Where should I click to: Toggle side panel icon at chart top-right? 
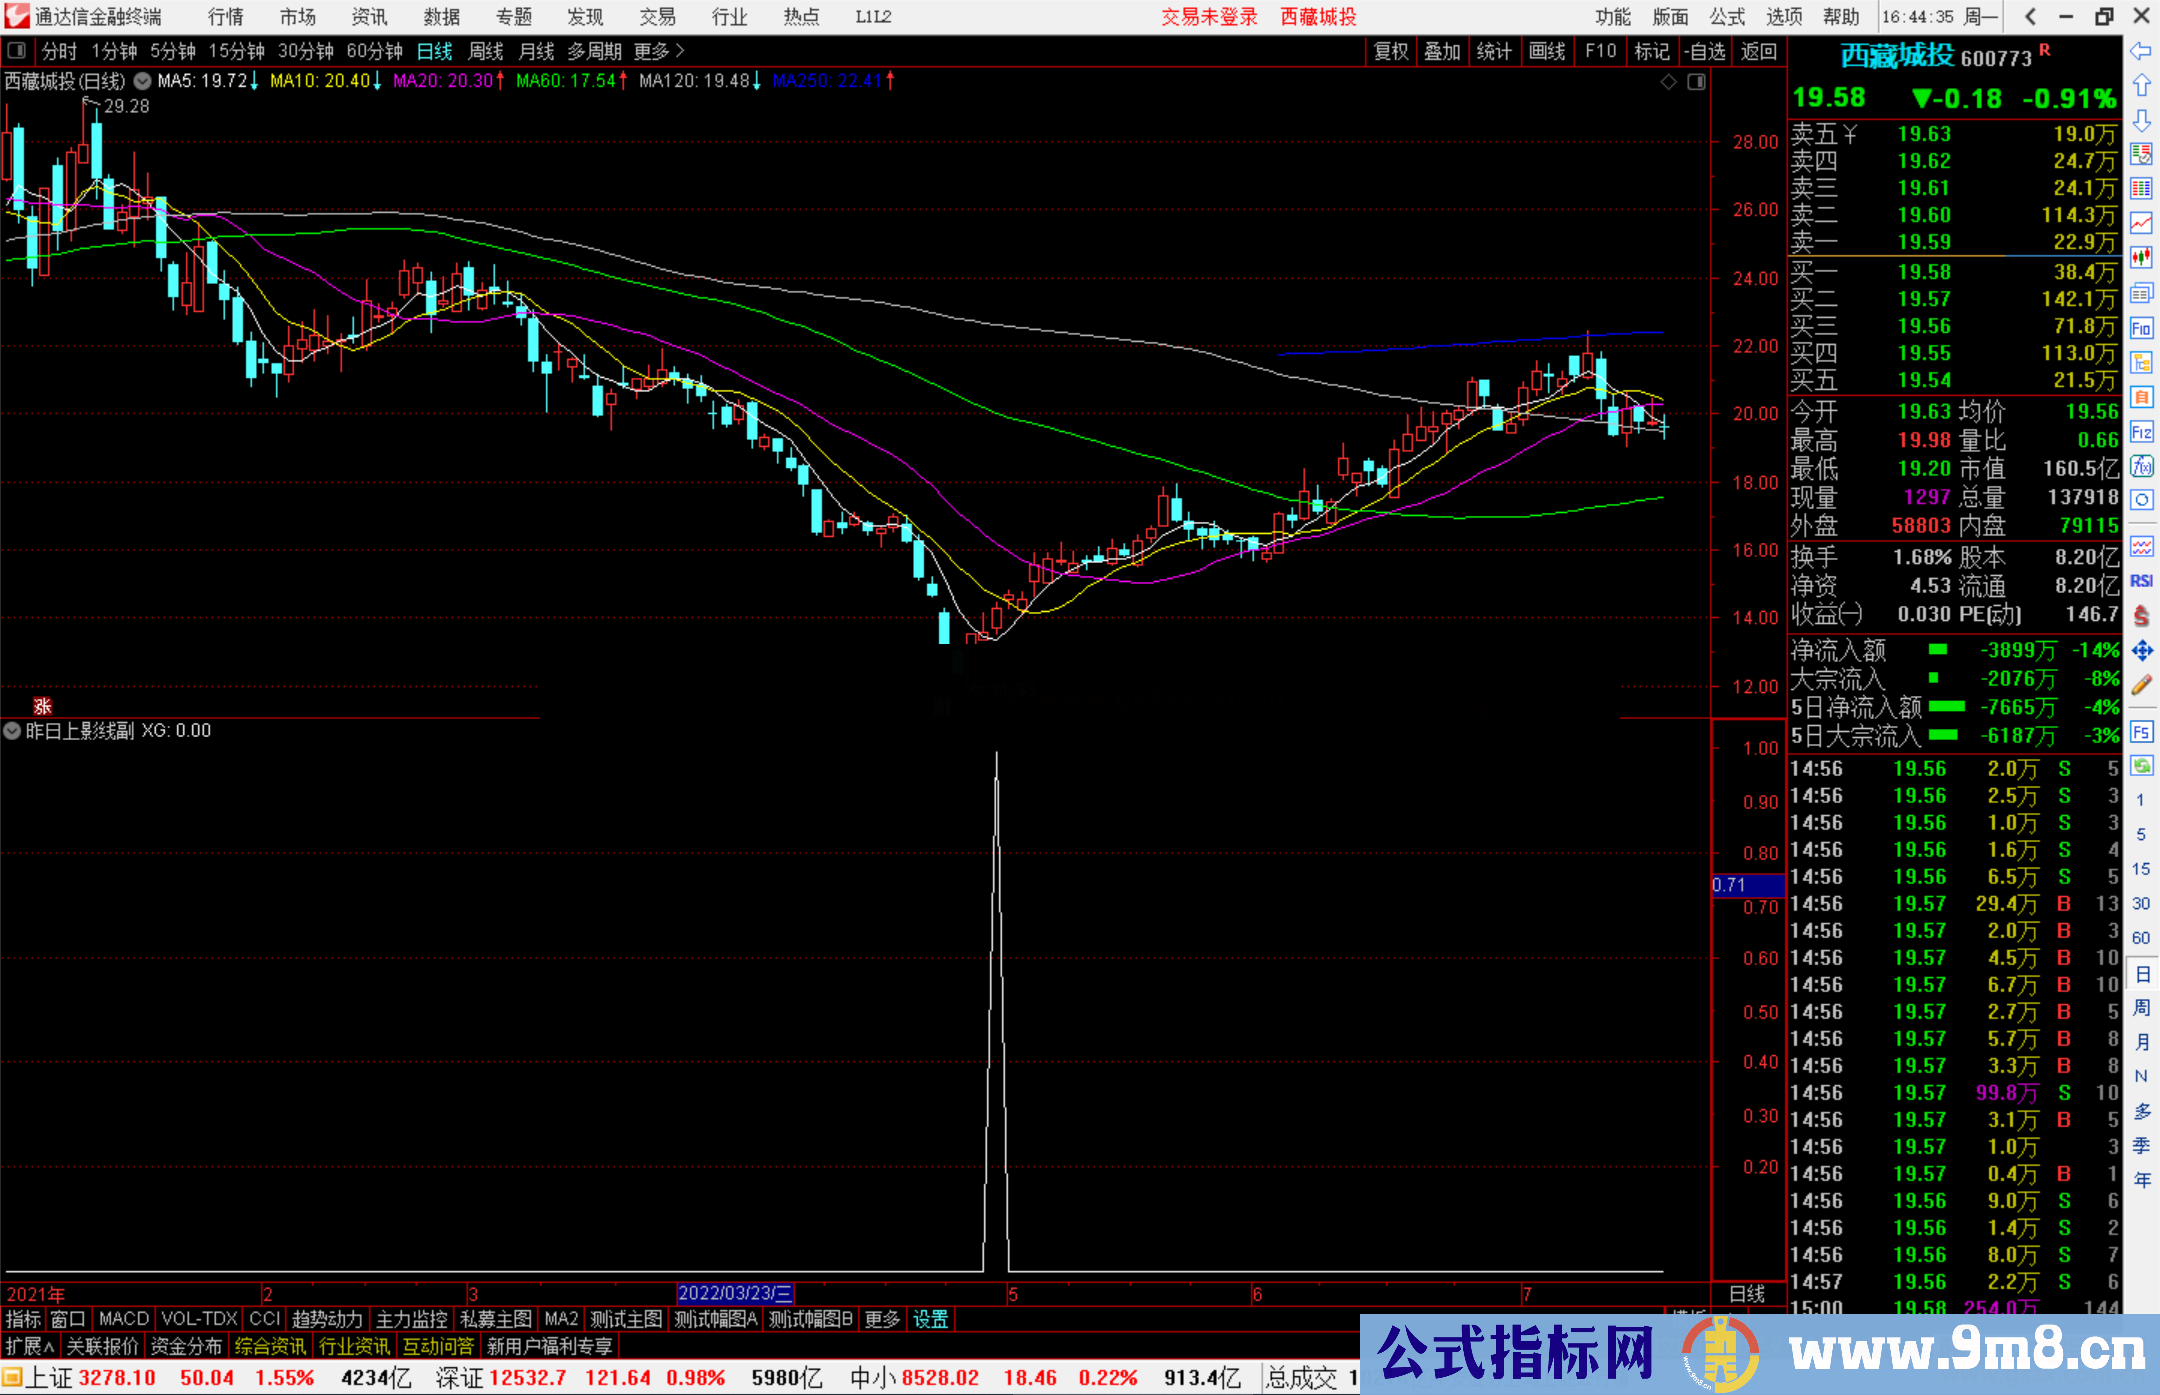point(1696,82)
